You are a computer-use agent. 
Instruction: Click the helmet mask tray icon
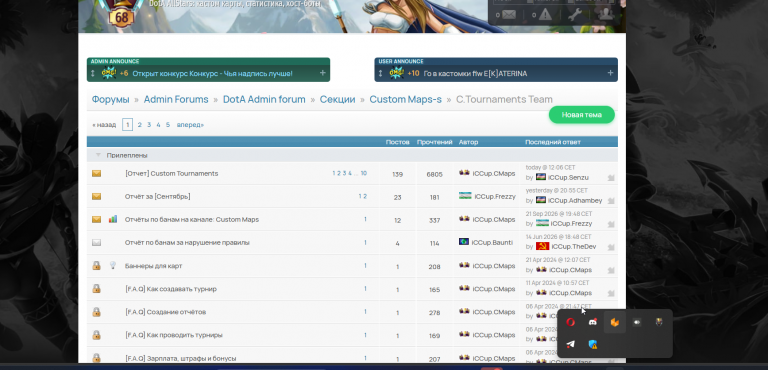click(659, 322)
